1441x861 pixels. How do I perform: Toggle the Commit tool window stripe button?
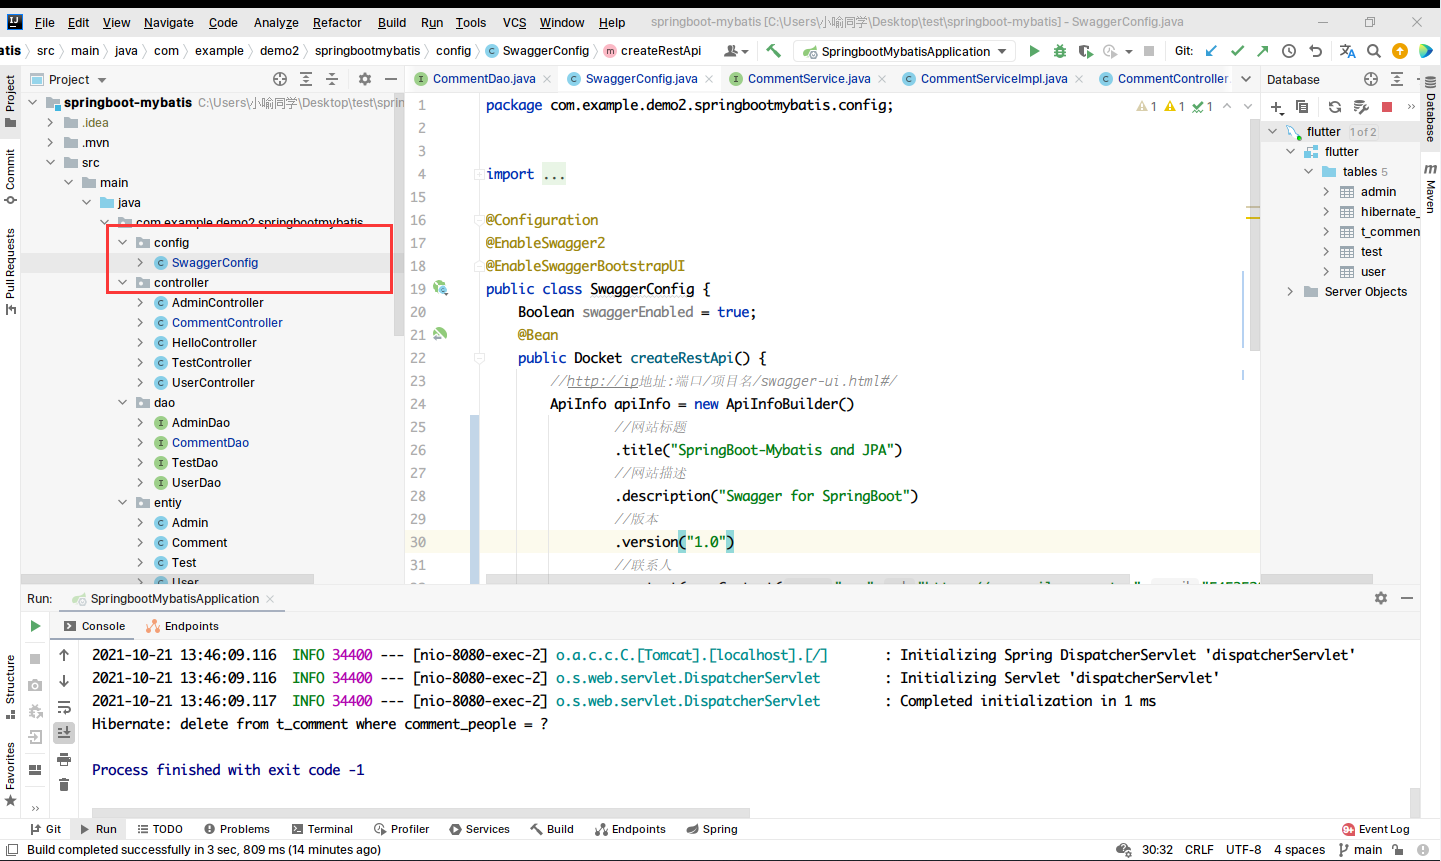[x=10, y=177]
